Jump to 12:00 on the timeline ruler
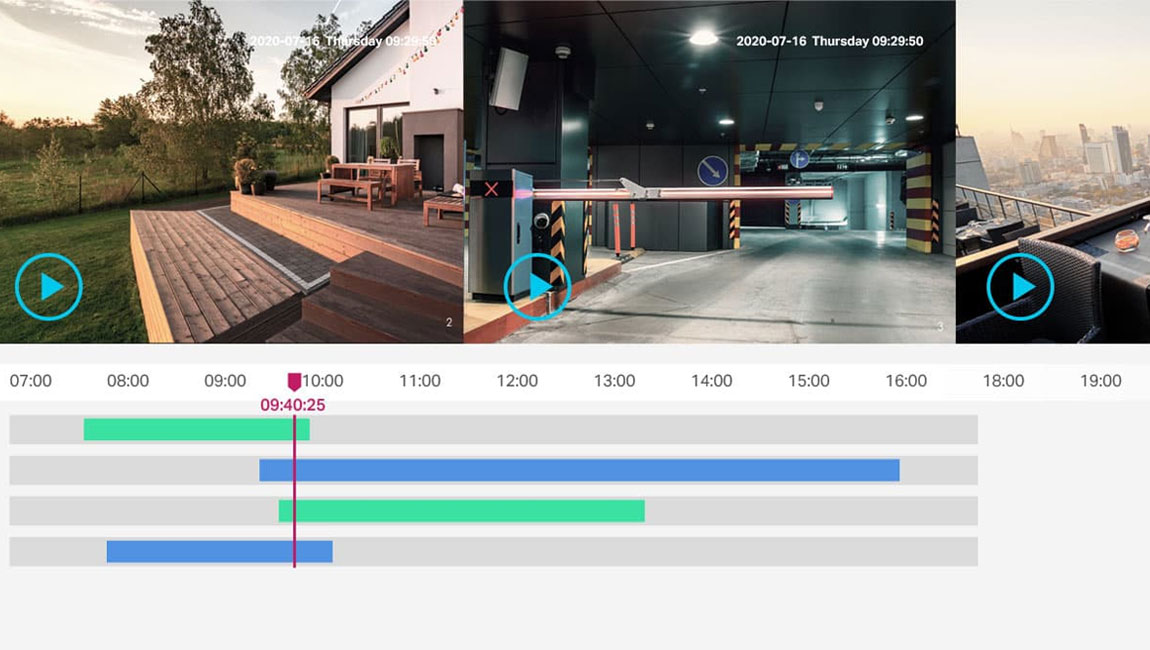Image resolution: width=1150 pixels, height=650 pixels. click(517, 381)
